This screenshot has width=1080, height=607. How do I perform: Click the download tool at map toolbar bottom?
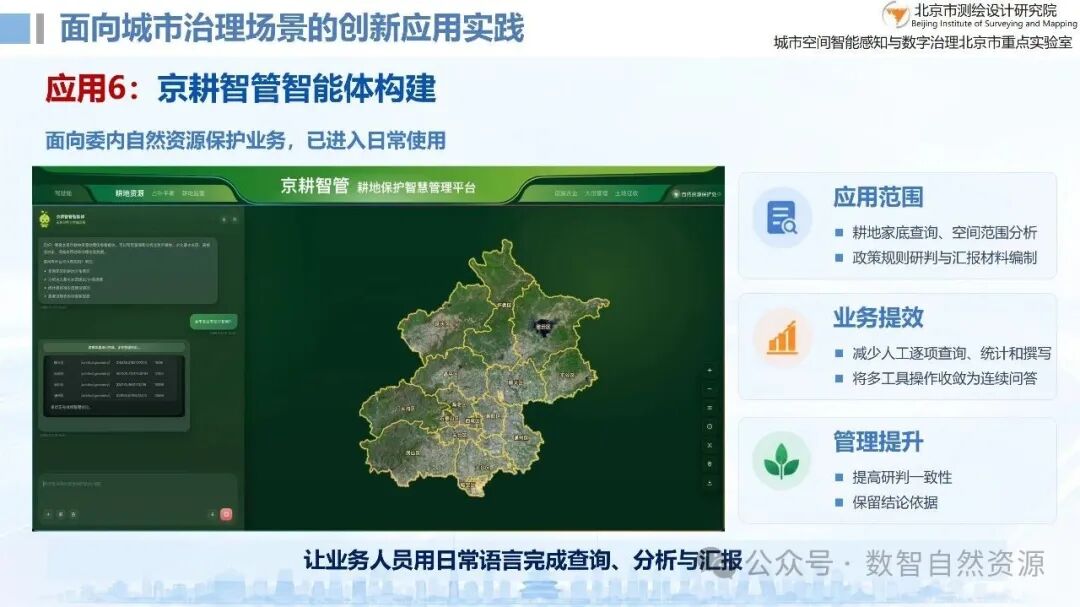click(709, 483)
